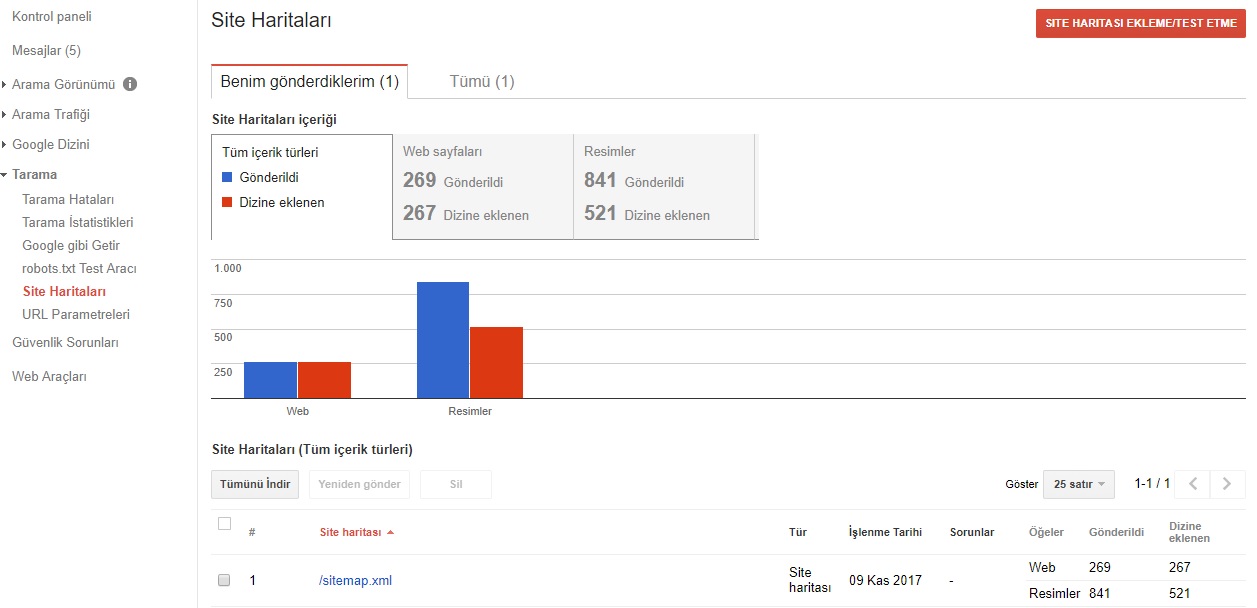
Task: Open URL Parametreleri page
Action: [76, 315]
